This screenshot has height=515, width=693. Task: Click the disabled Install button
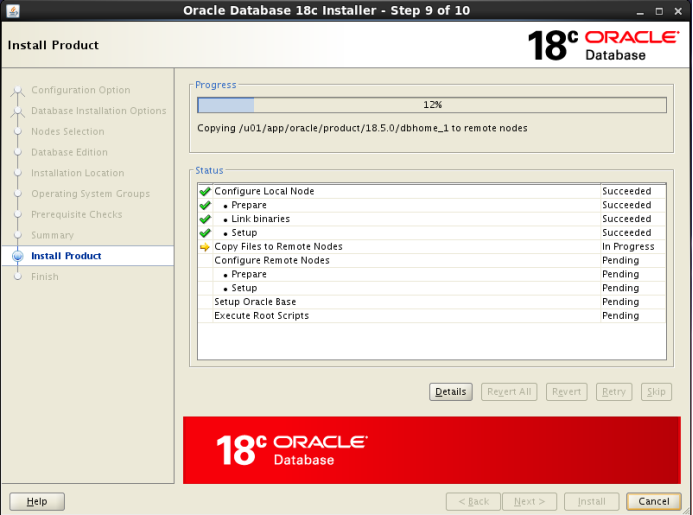click(591, 502)
